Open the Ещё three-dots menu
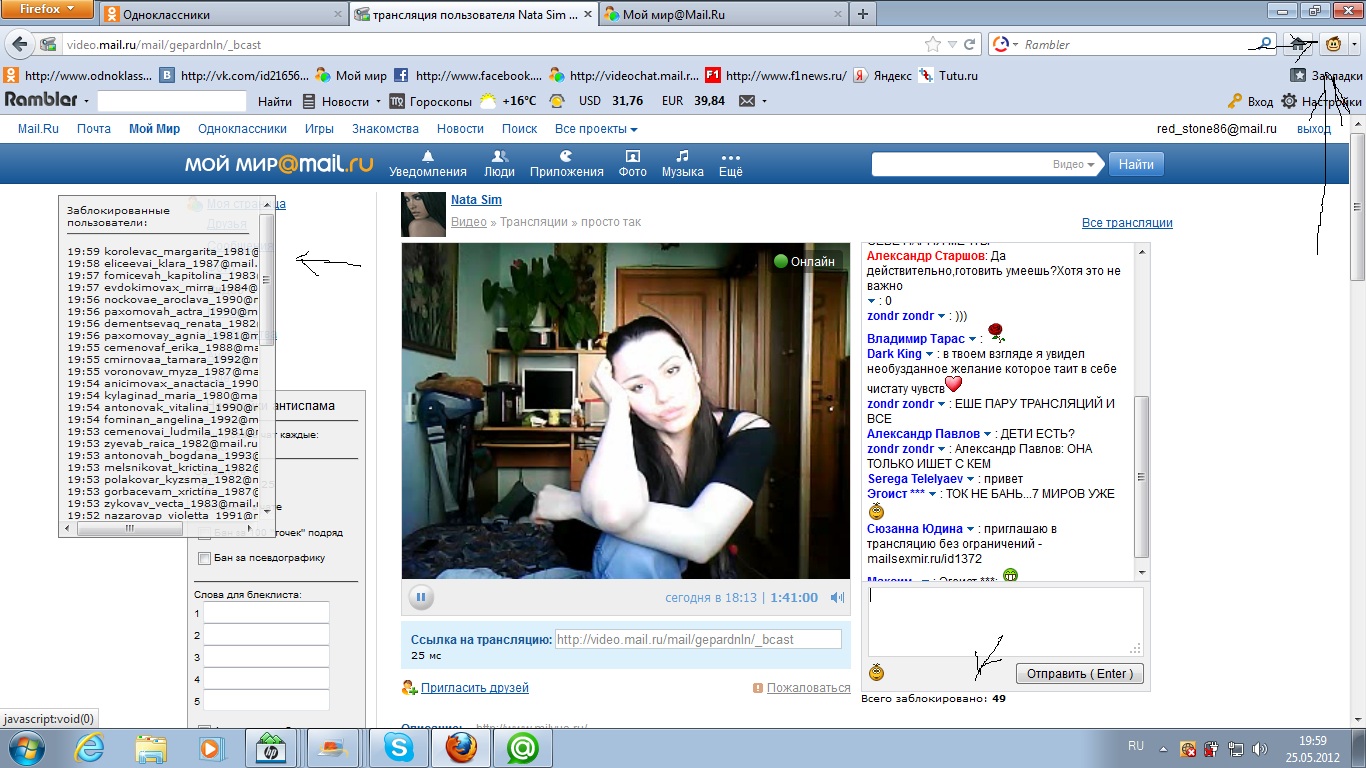 [x=730, y=157]
